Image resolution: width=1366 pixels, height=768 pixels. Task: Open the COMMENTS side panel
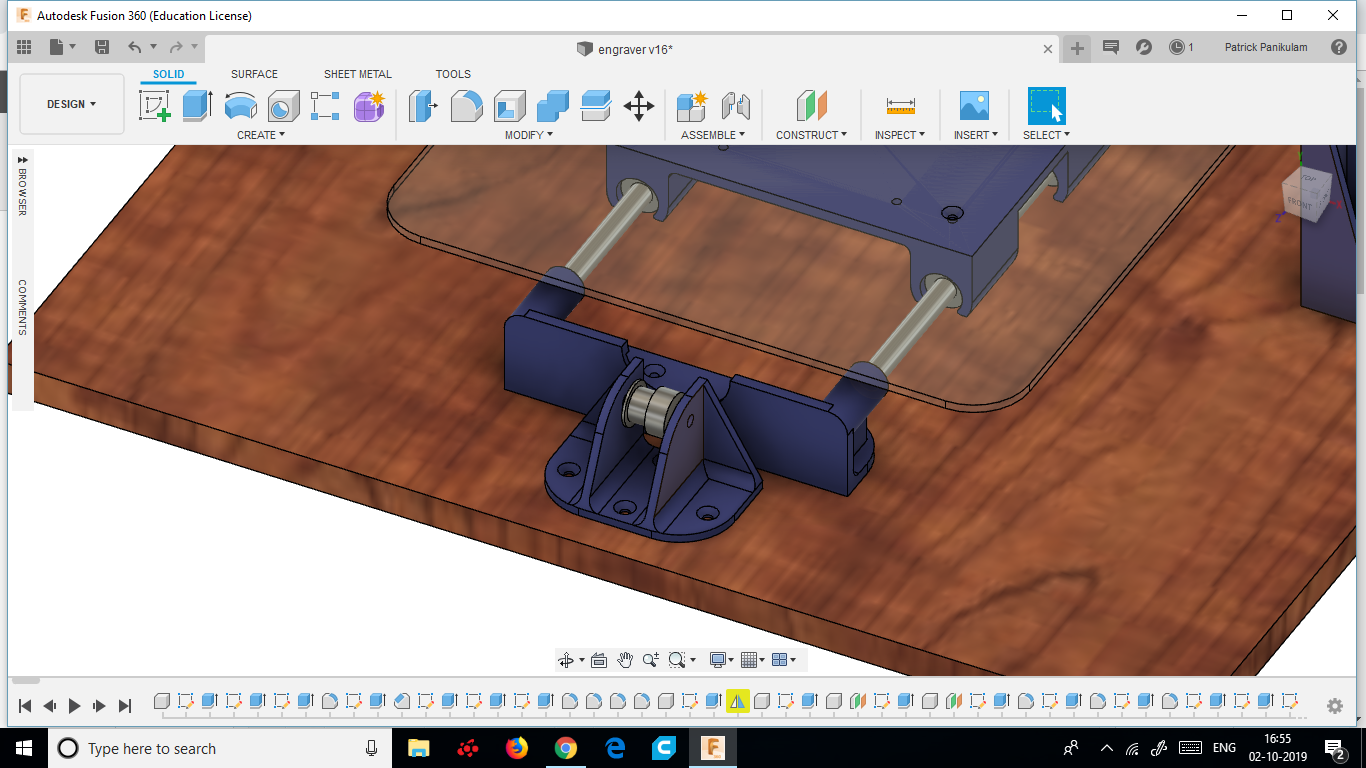(21, 305)
